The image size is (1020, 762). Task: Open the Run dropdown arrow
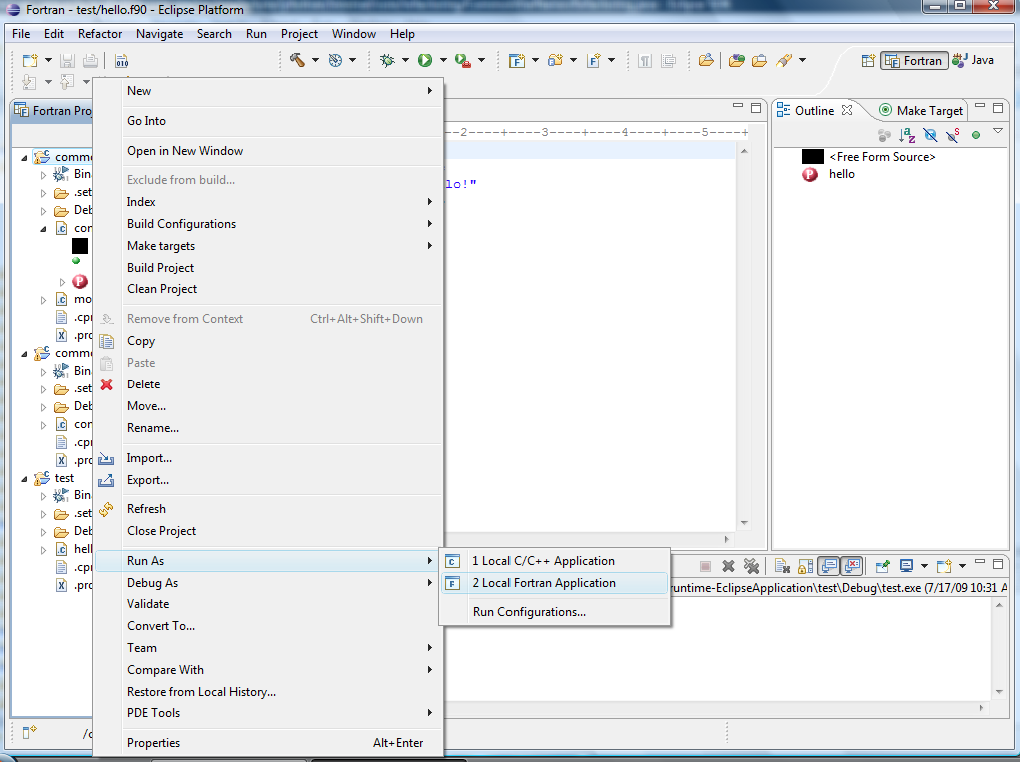443,61
